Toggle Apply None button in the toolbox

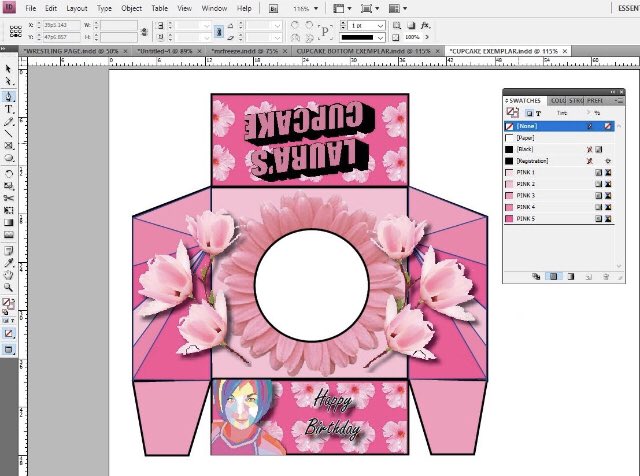tap(8, 334)
